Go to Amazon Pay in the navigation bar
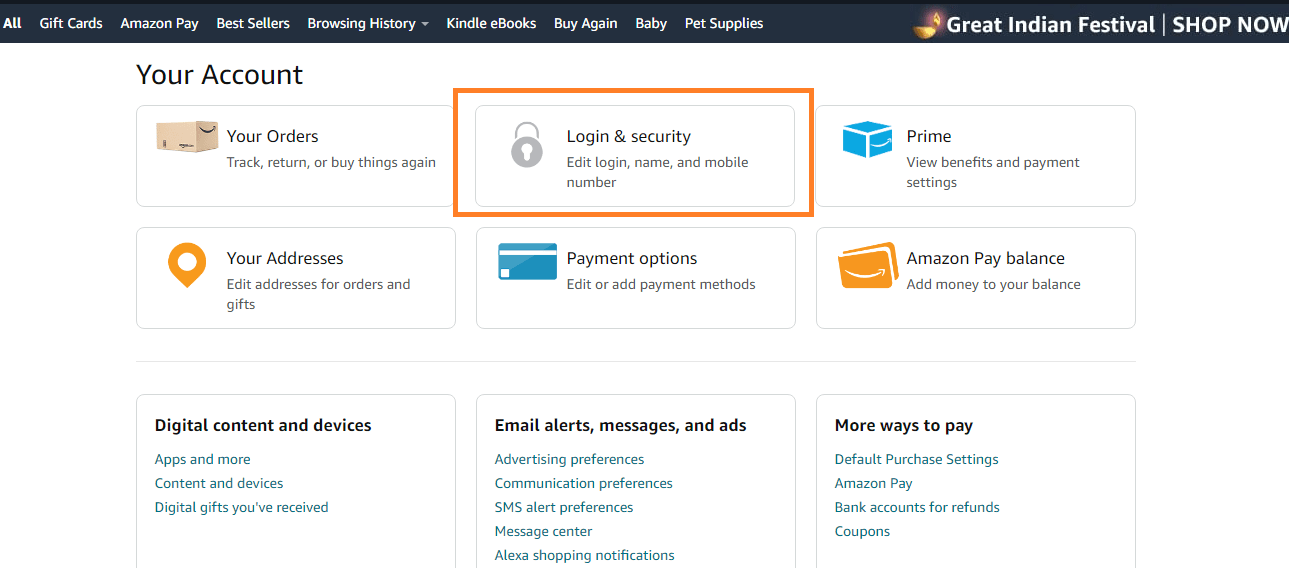Image resolution: width=1289 pixels, height=568 pixels. (159, 23)
